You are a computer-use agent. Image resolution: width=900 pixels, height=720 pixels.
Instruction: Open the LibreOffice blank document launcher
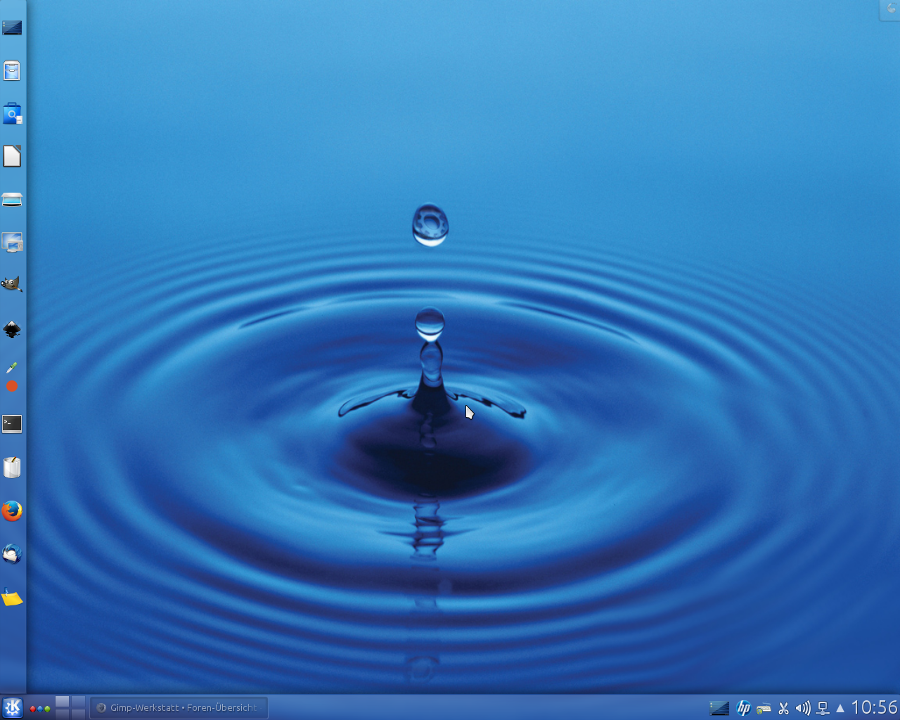[x=12, y=156]
